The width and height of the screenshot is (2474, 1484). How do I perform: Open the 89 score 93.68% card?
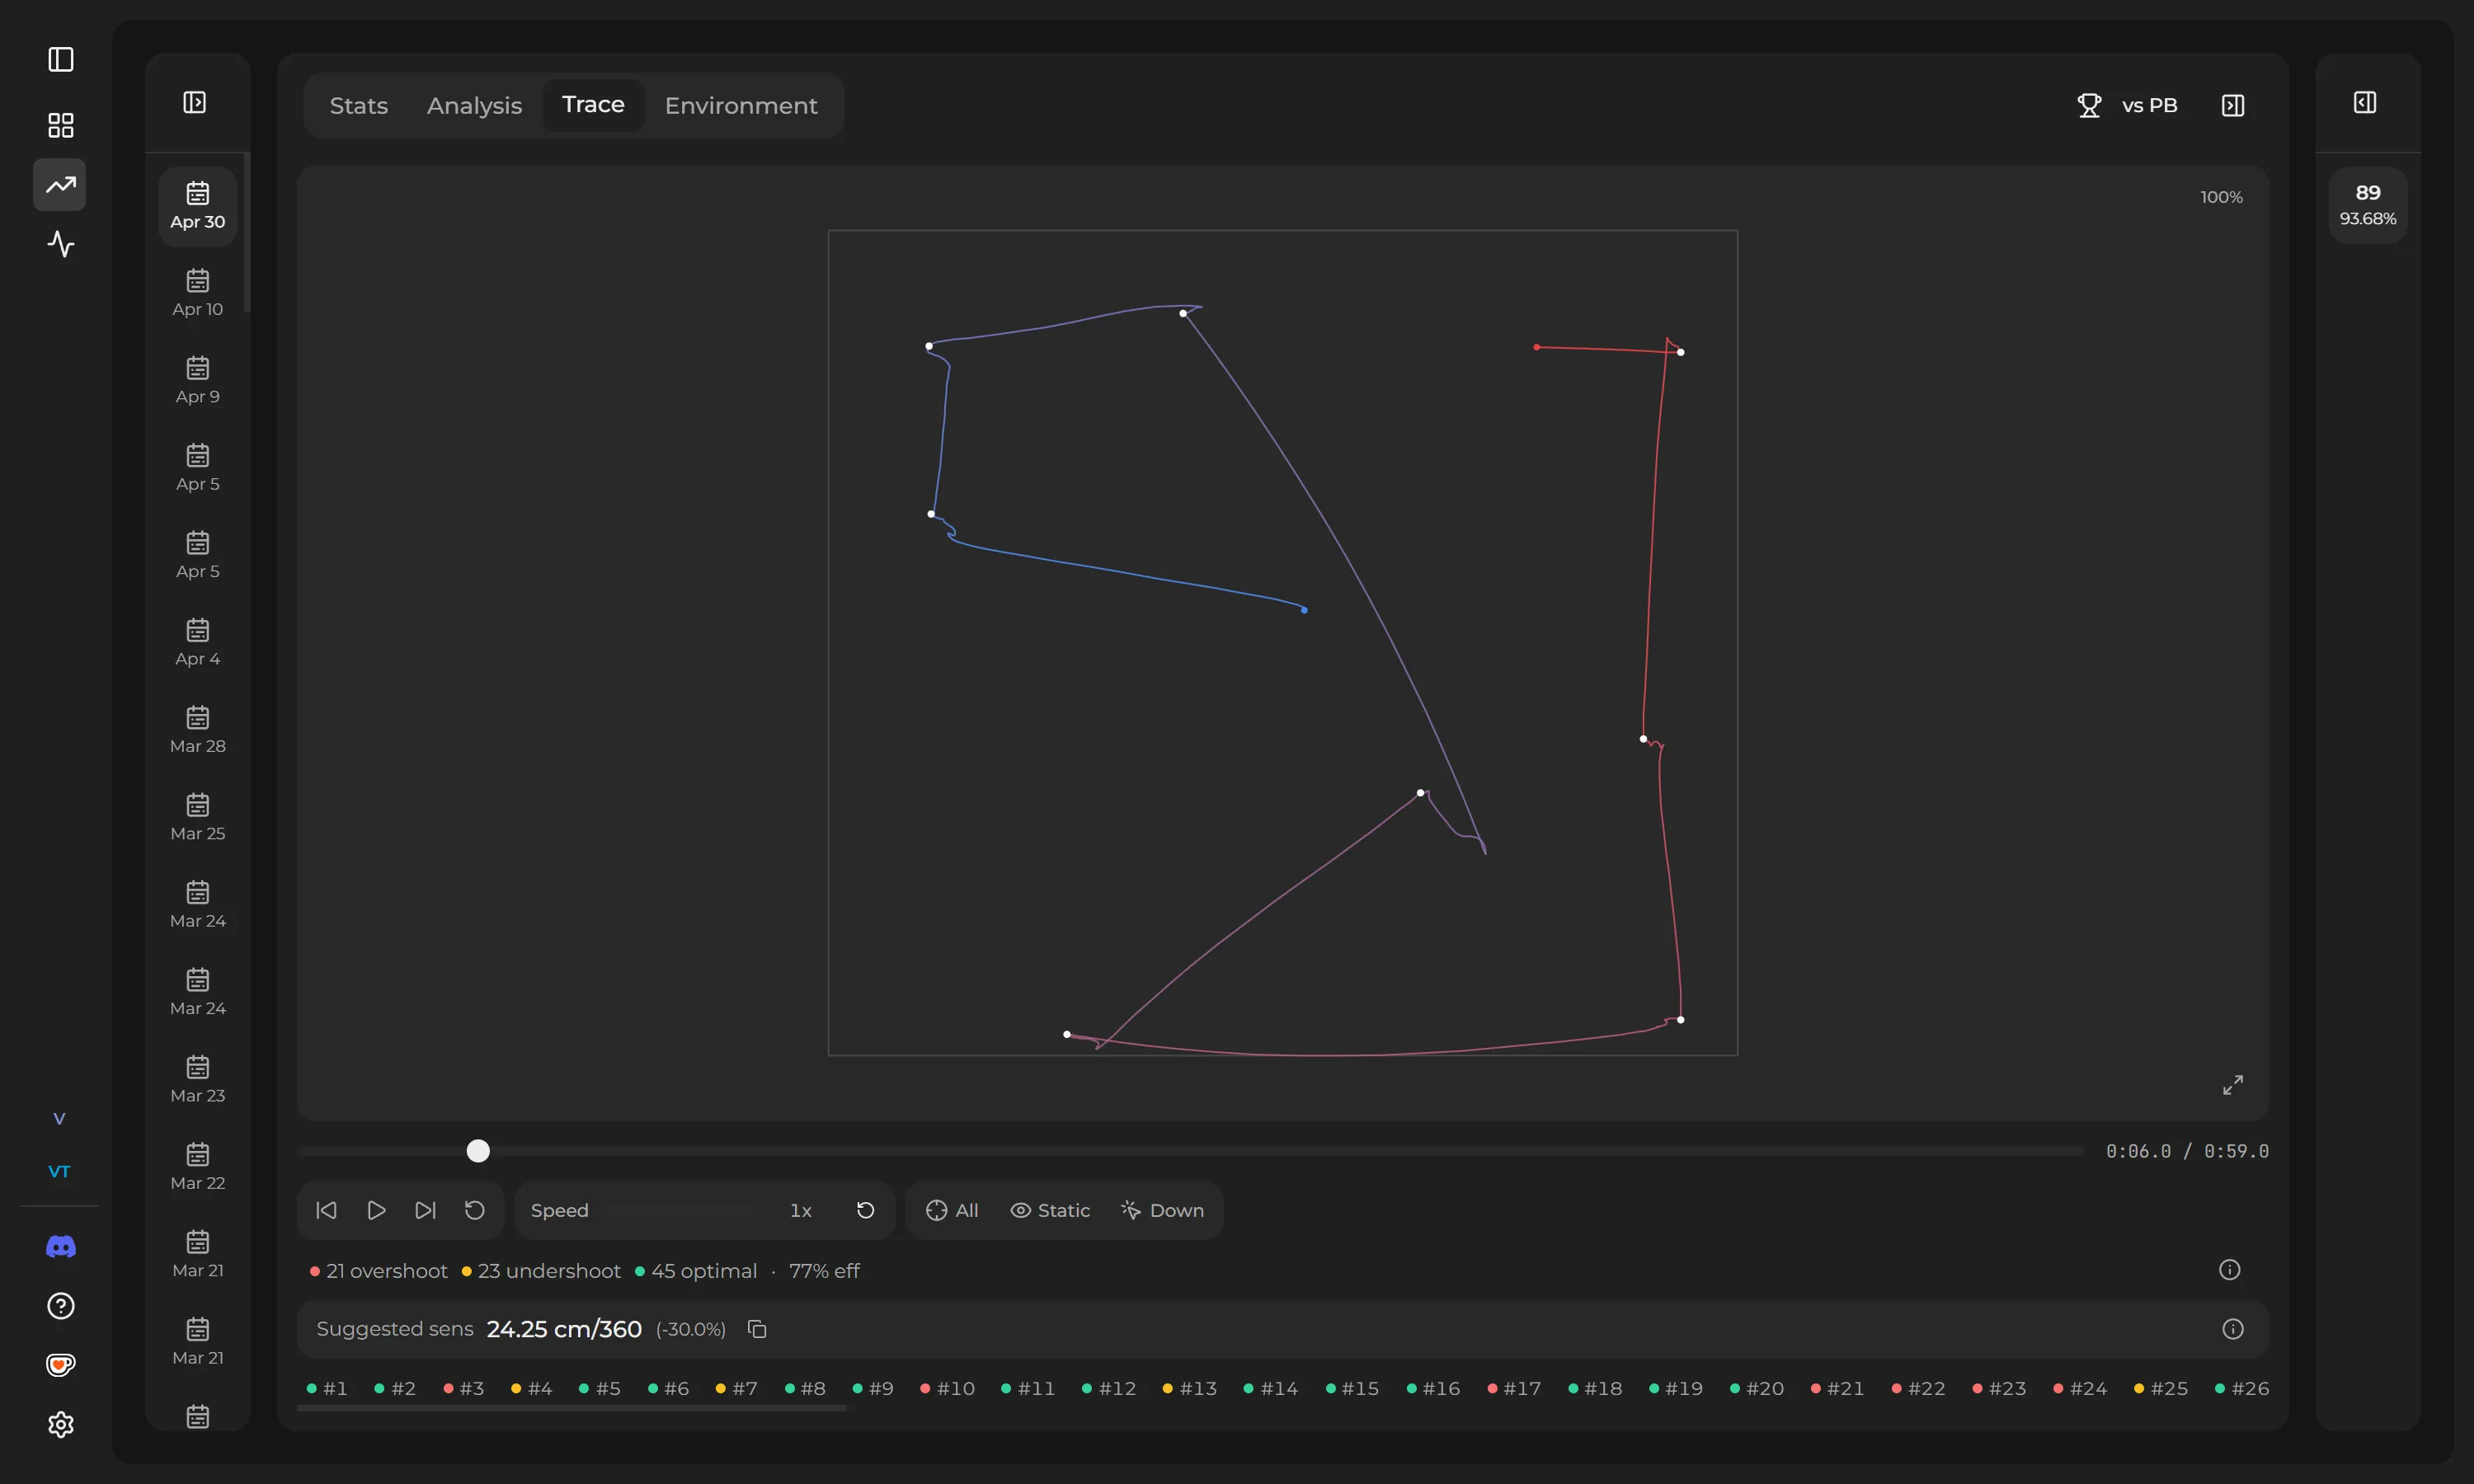pyautogui.click(x=2368, y=205)
